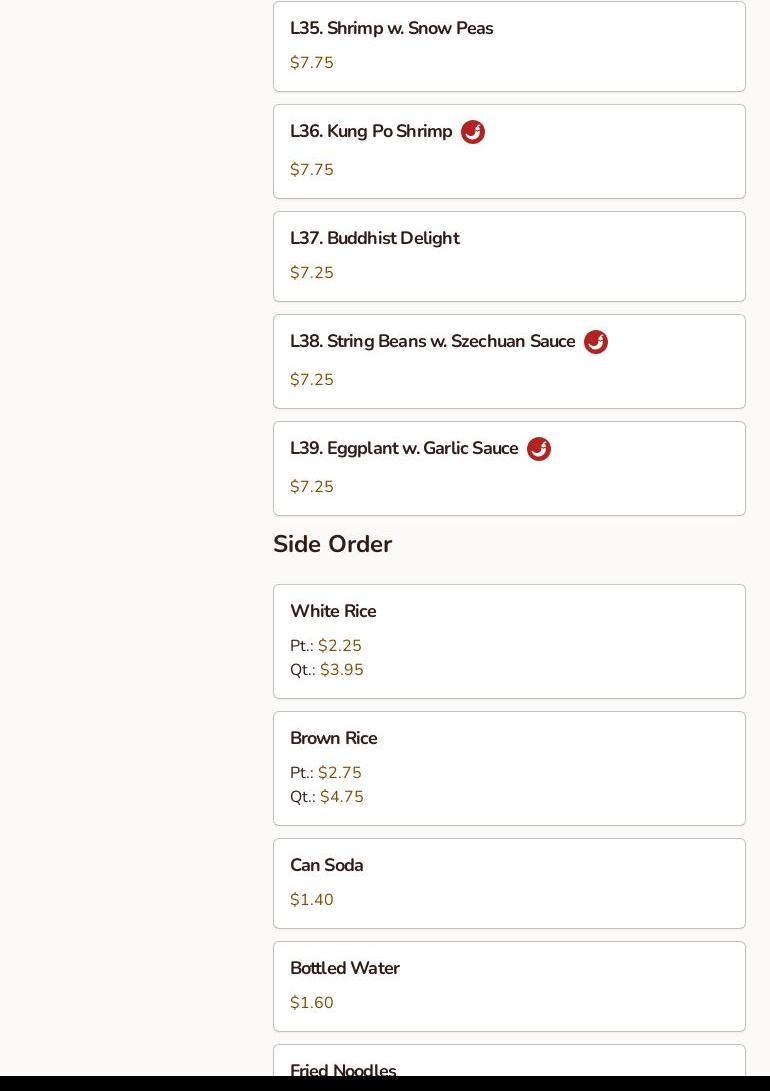770x1091 pixels.
Task: Click White Rice pint price $2.25
Action: pos(340,646)
